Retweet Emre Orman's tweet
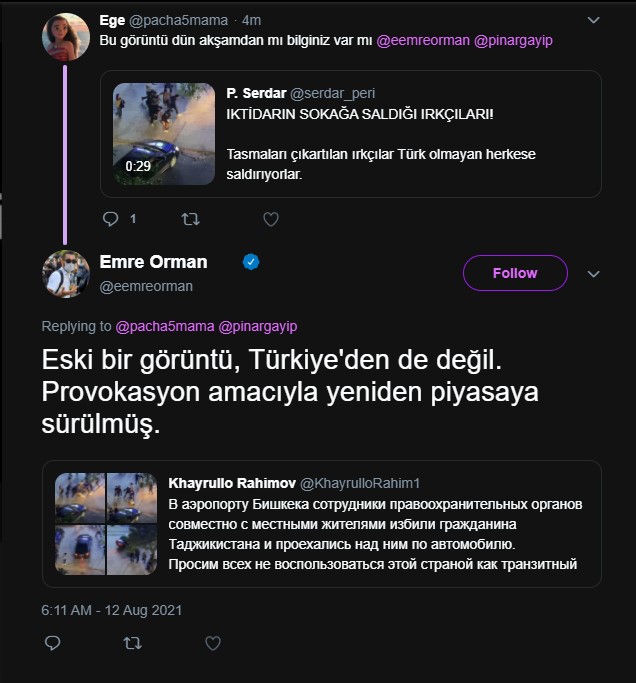636x683 pixels. 131,644
